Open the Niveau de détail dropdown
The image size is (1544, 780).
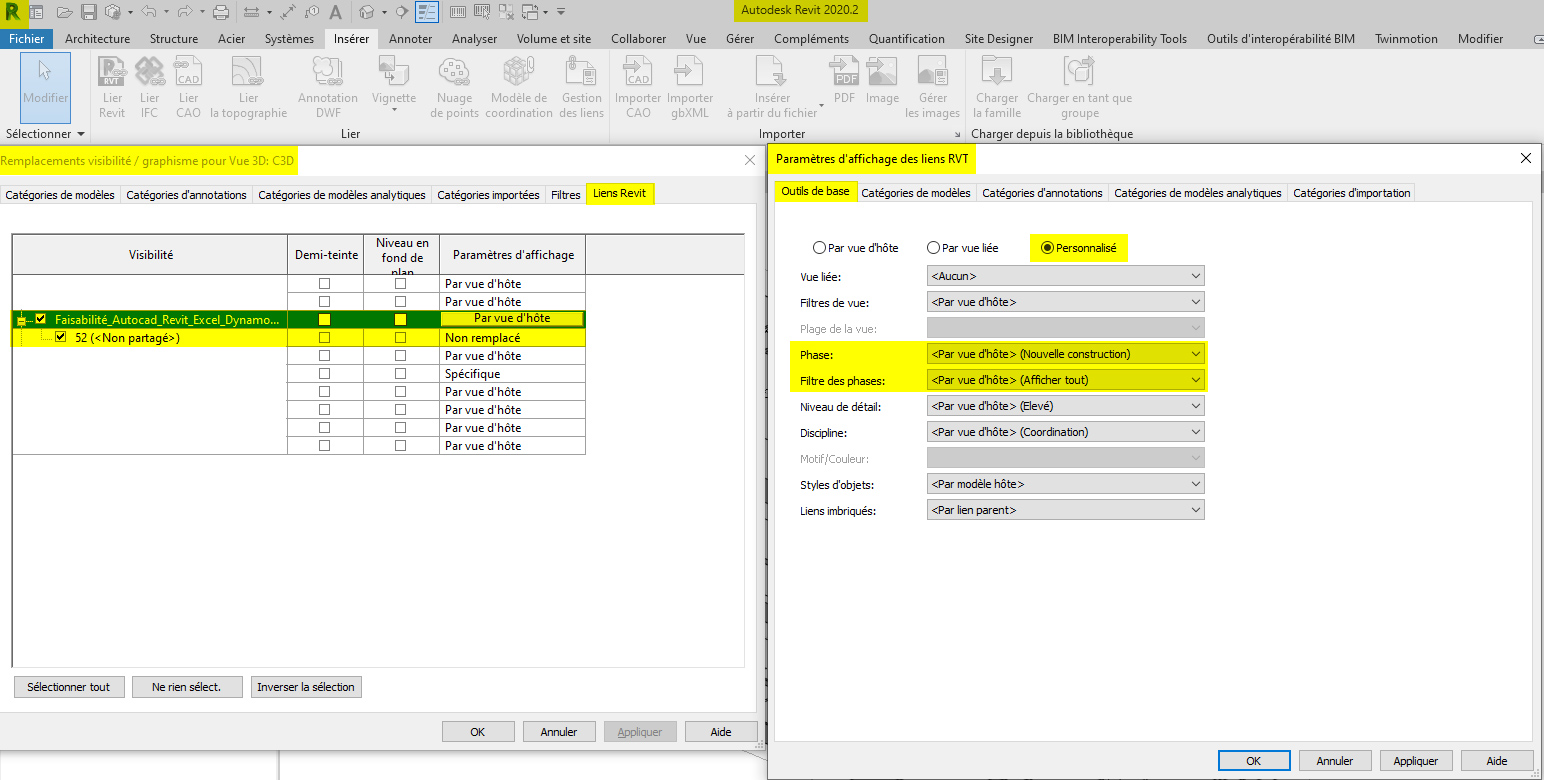click(x=1065, y=406)
